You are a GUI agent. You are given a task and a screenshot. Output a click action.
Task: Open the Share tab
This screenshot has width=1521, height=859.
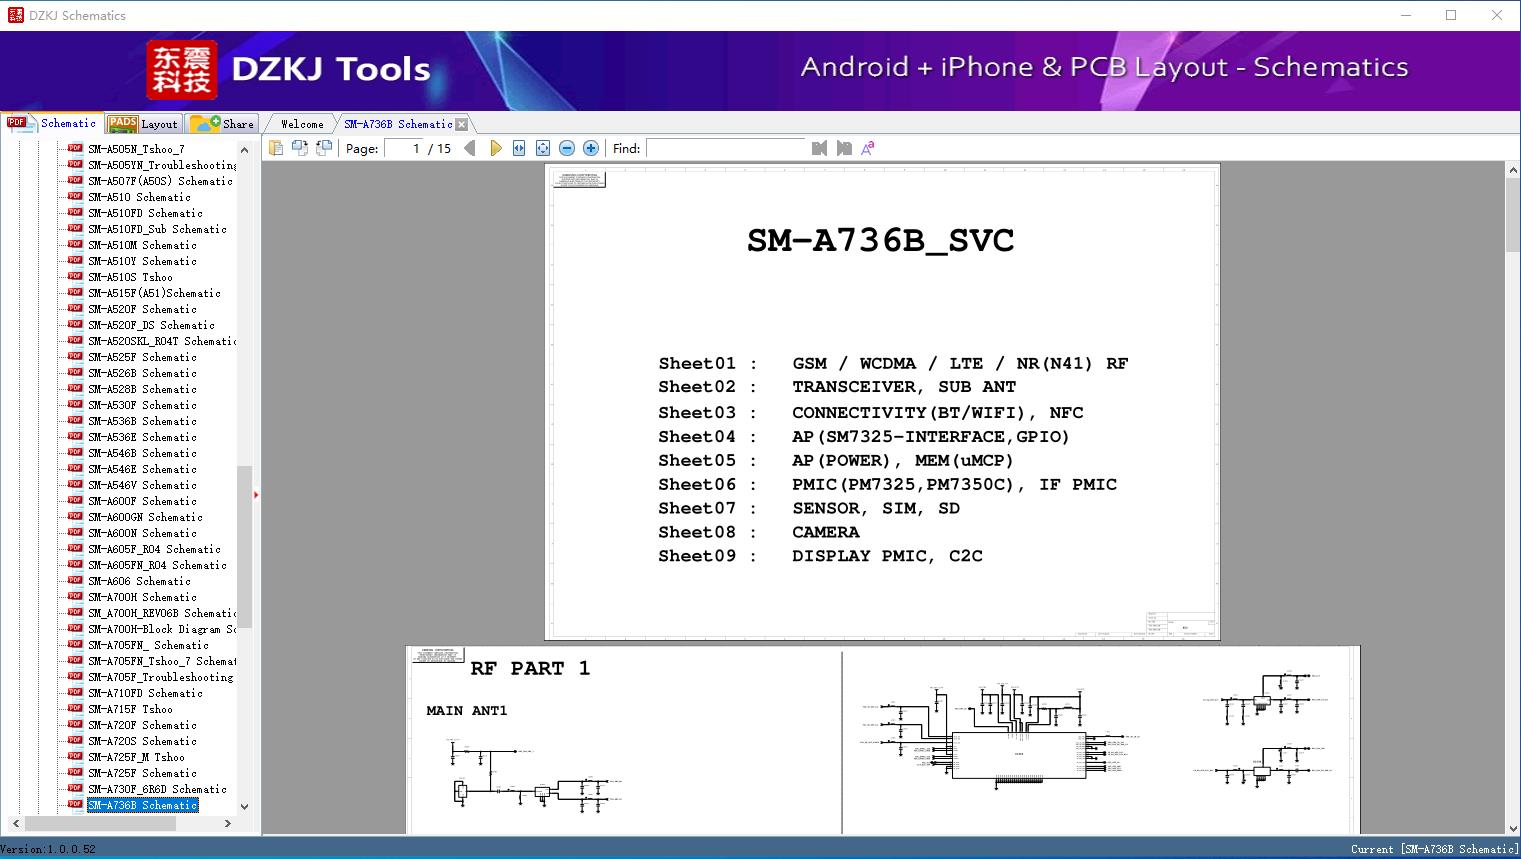[222, 124]
